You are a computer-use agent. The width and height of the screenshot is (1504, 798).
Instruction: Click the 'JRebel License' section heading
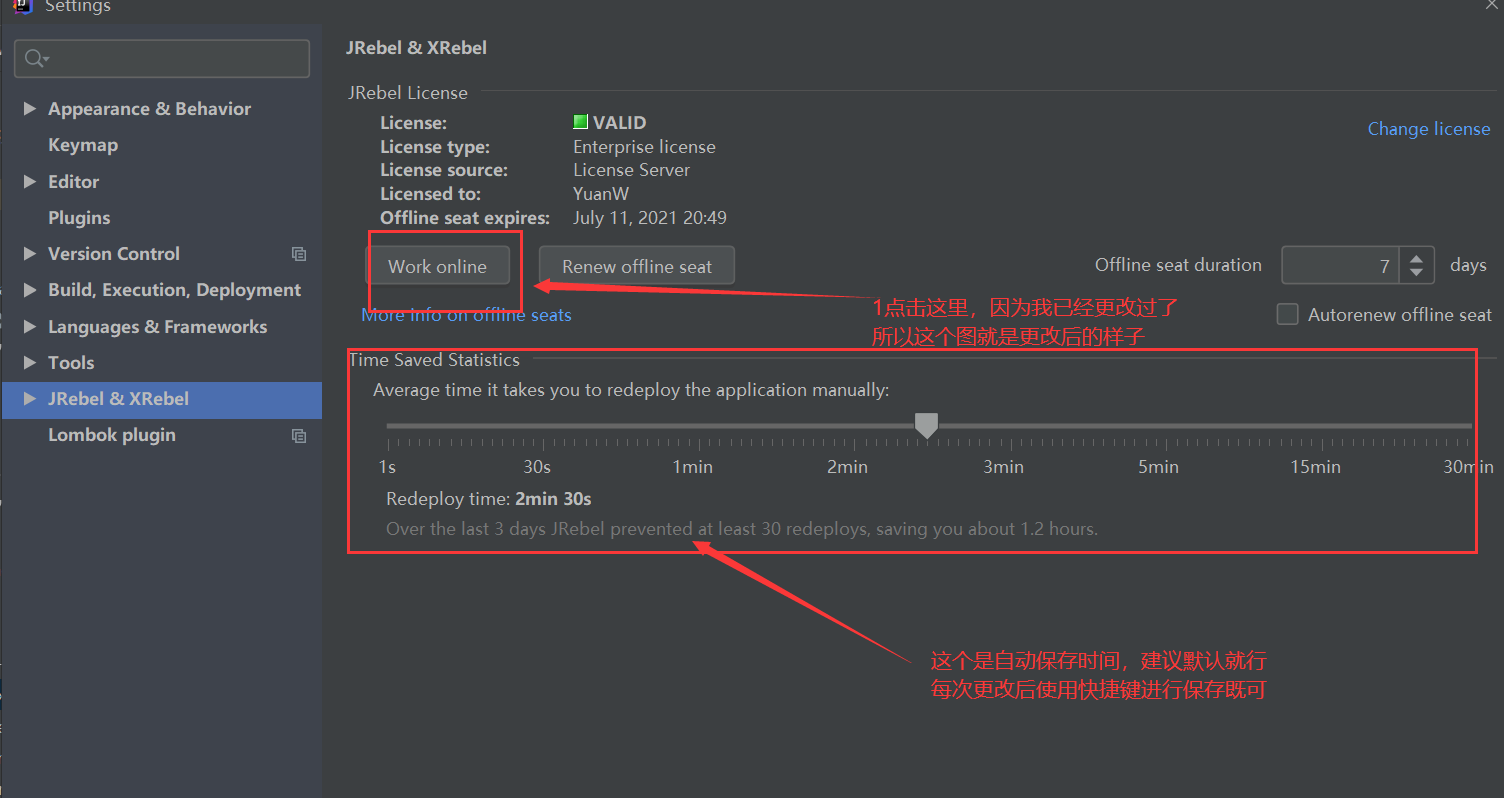[x=408, y=93]
